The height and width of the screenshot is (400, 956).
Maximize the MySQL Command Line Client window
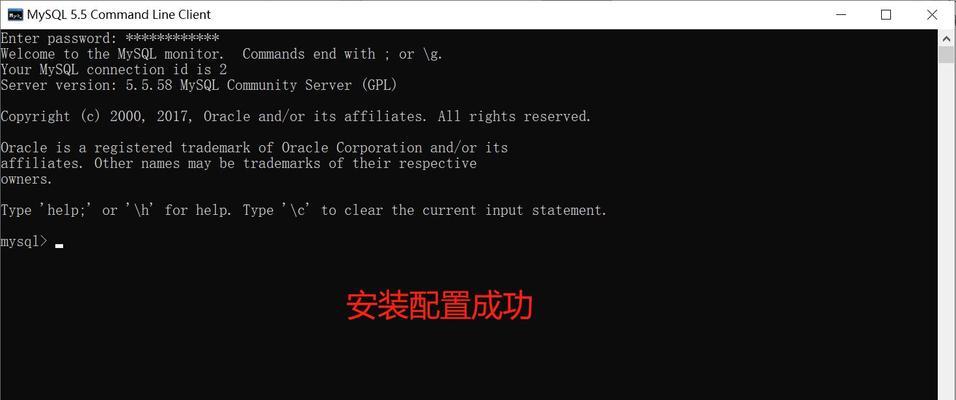point(886,15)
